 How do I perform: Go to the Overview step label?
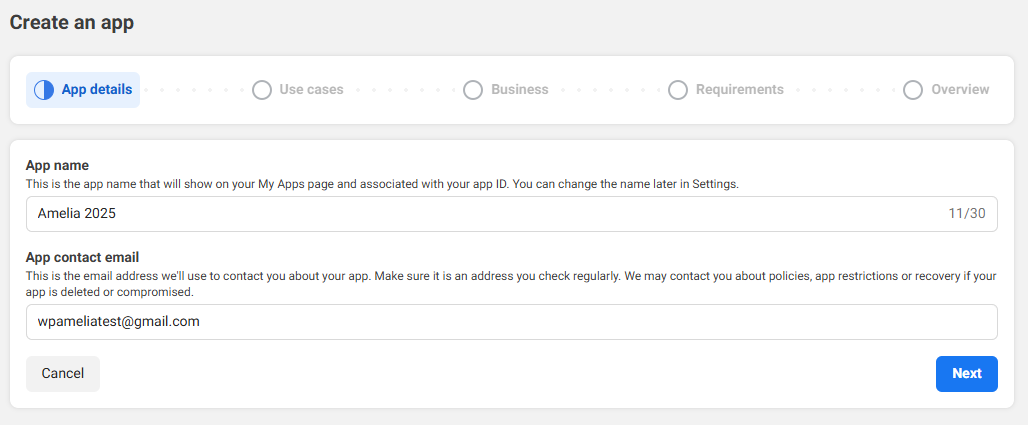[960, 90]
